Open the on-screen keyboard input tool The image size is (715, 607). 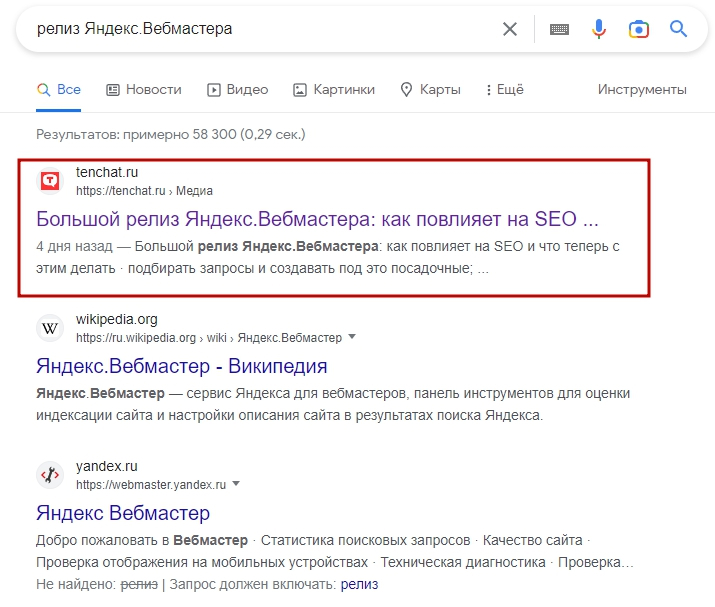[x=559, y=29]
